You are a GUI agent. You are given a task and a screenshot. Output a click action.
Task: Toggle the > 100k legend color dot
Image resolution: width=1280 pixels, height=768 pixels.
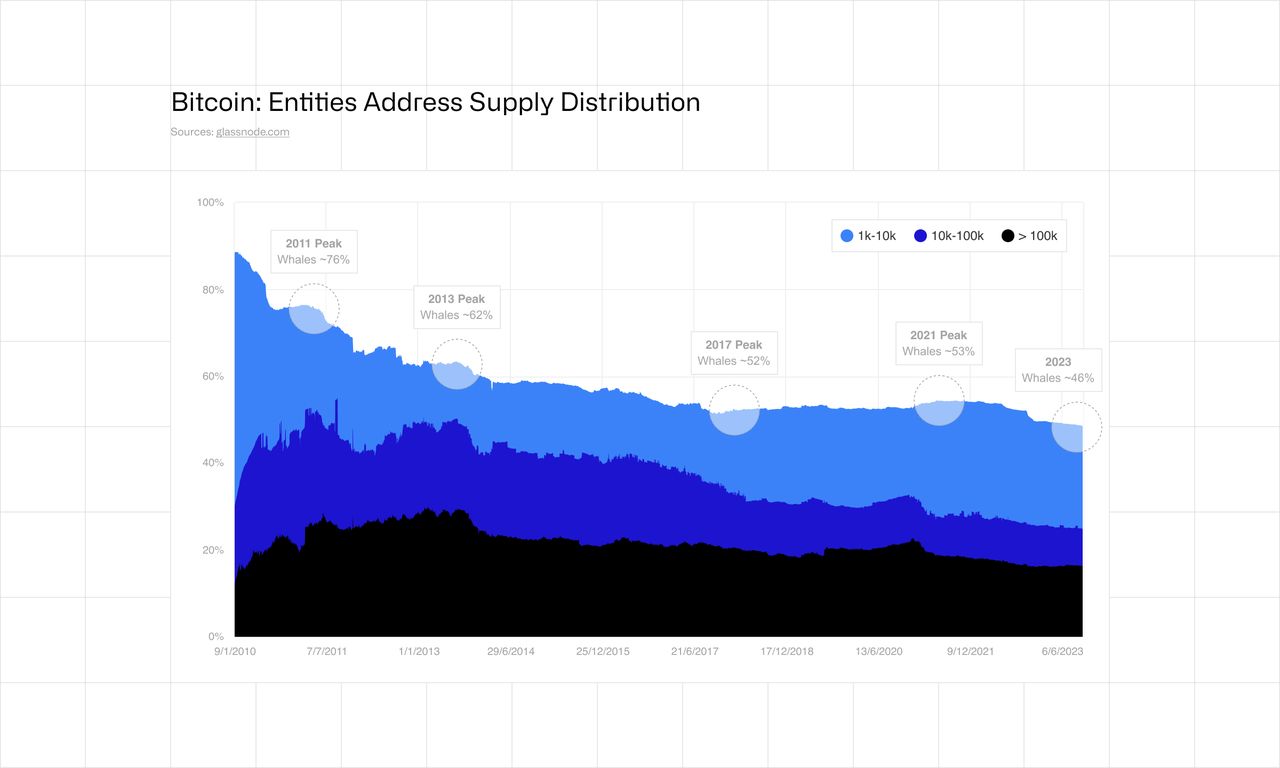coord(1008,236)
